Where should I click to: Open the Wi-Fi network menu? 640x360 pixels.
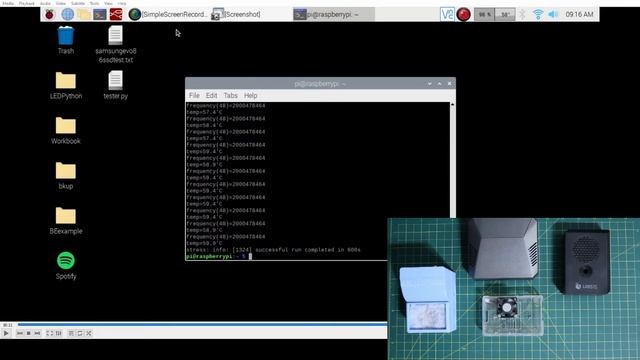tap(538, 14)
